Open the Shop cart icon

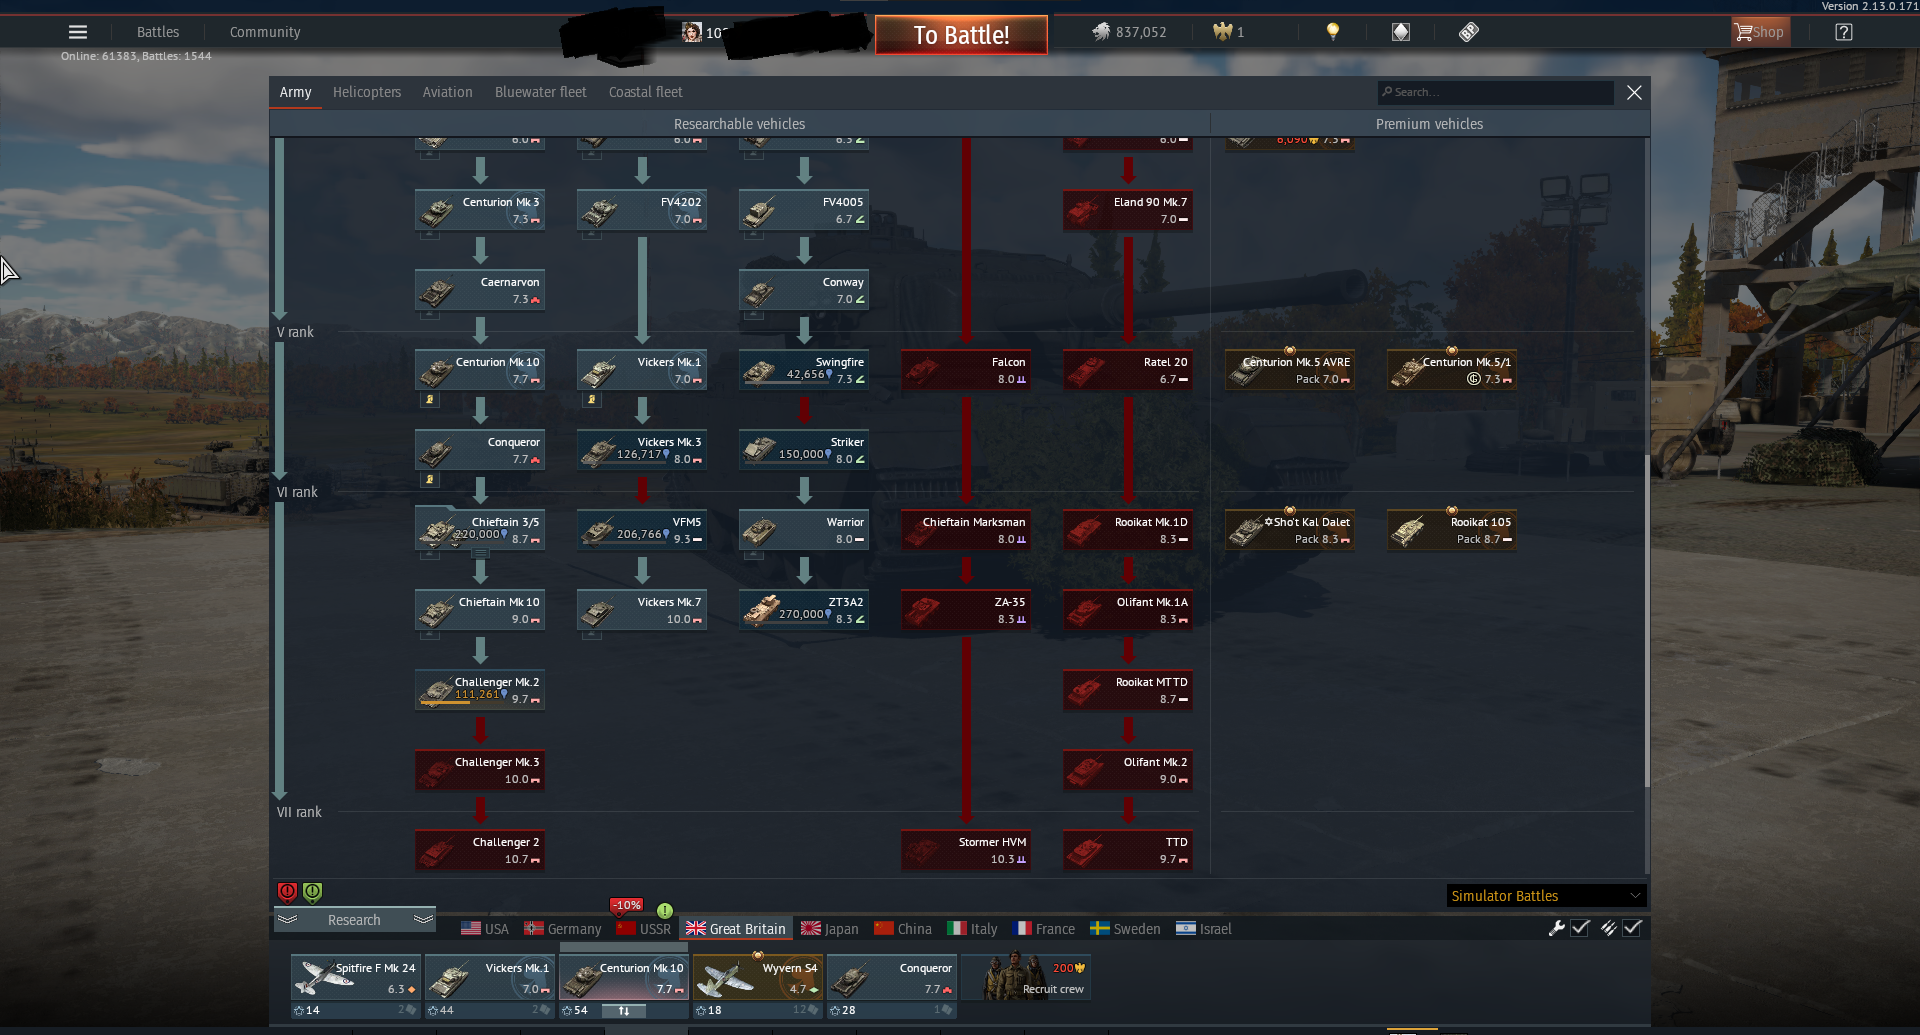click(1744, 32)
